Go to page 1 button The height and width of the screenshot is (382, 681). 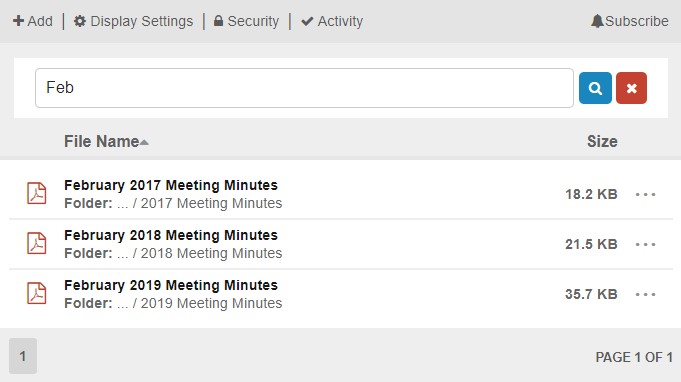tap(23, 356)
